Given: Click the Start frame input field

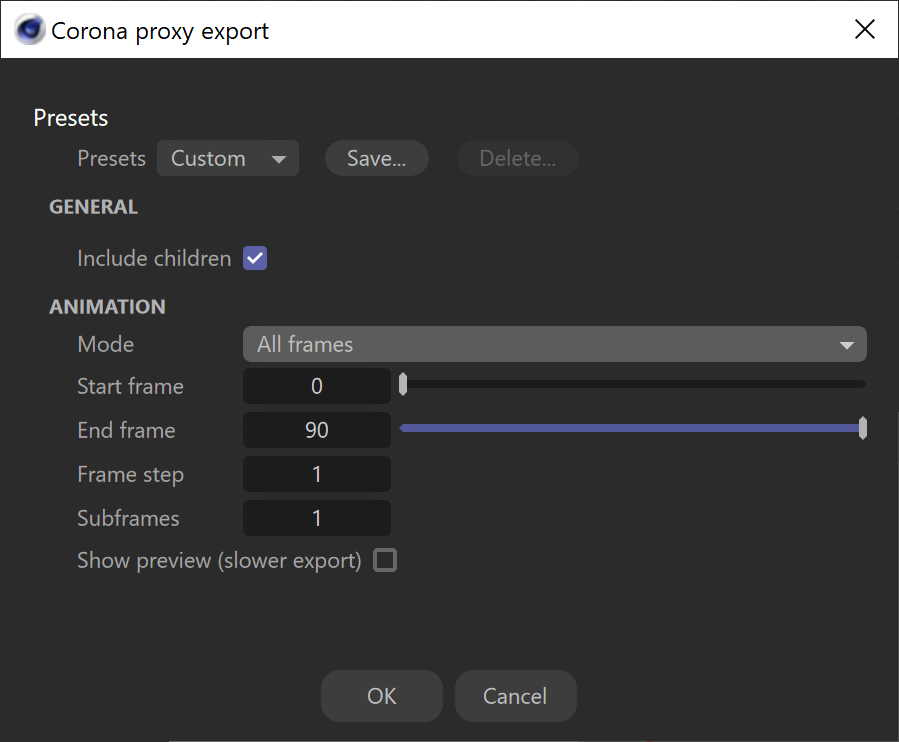Looking at the screenshot, I should pyautogui.click(x=316, y=386).
